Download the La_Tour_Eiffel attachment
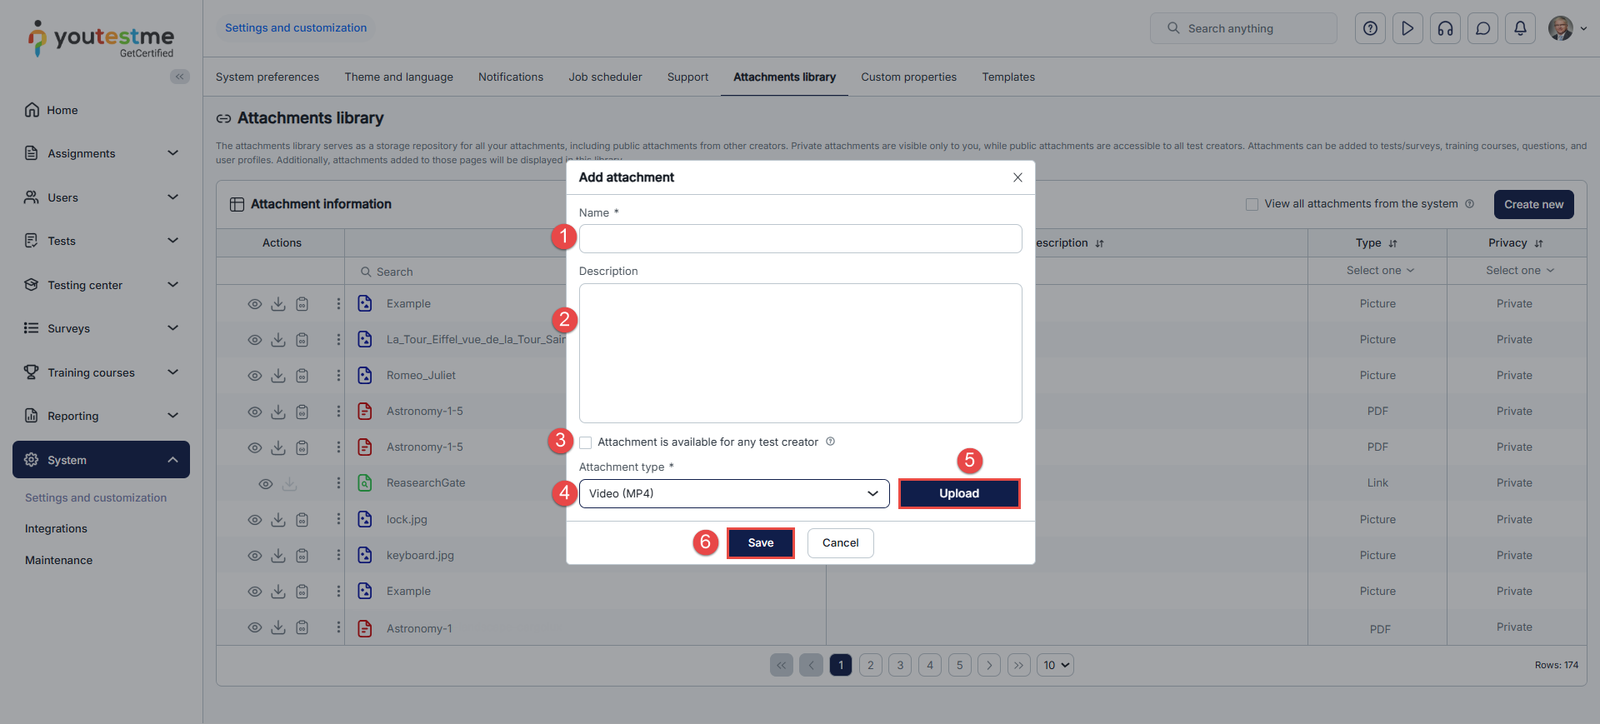 click(x=278, y=340)
